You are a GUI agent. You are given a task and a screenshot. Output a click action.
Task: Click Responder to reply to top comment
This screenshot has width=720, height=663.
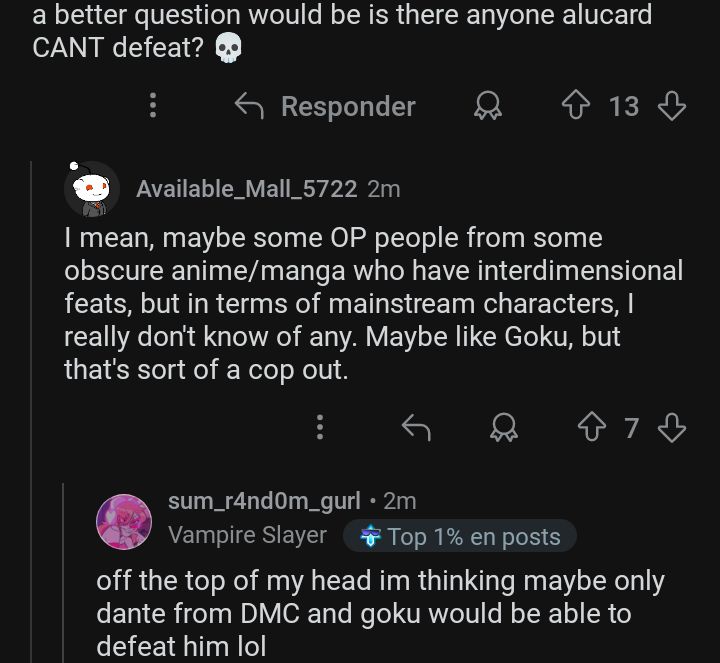pos(325,106)
